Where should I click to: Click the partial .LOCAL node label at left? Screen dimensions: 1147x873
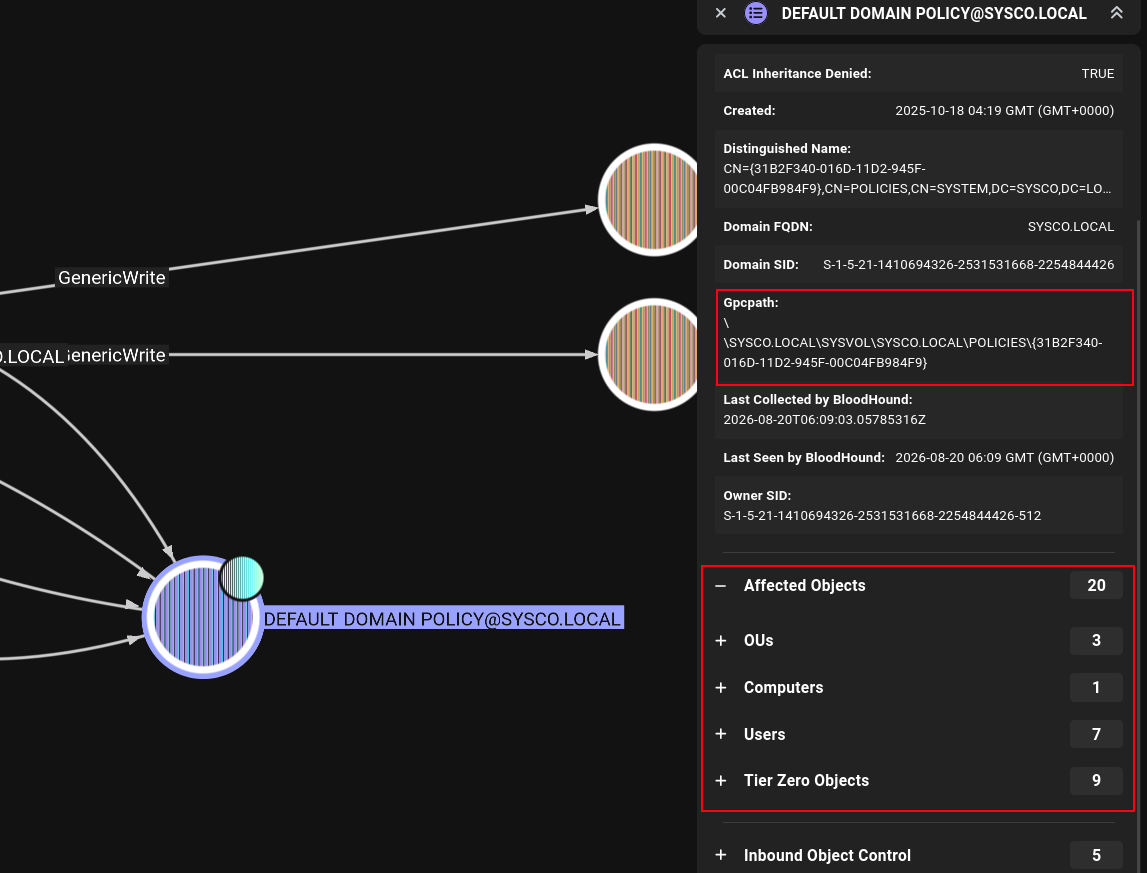tap(32, 357)
